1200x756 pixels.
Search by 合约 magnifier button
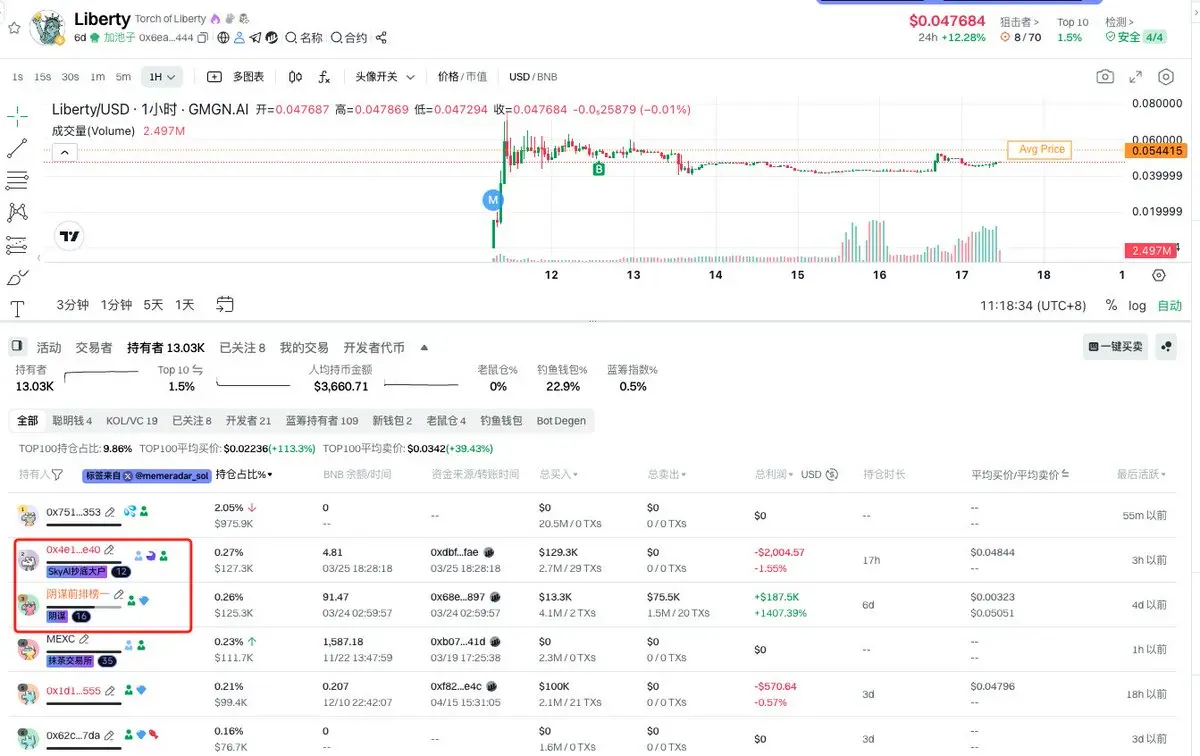(x=349, y=38)
